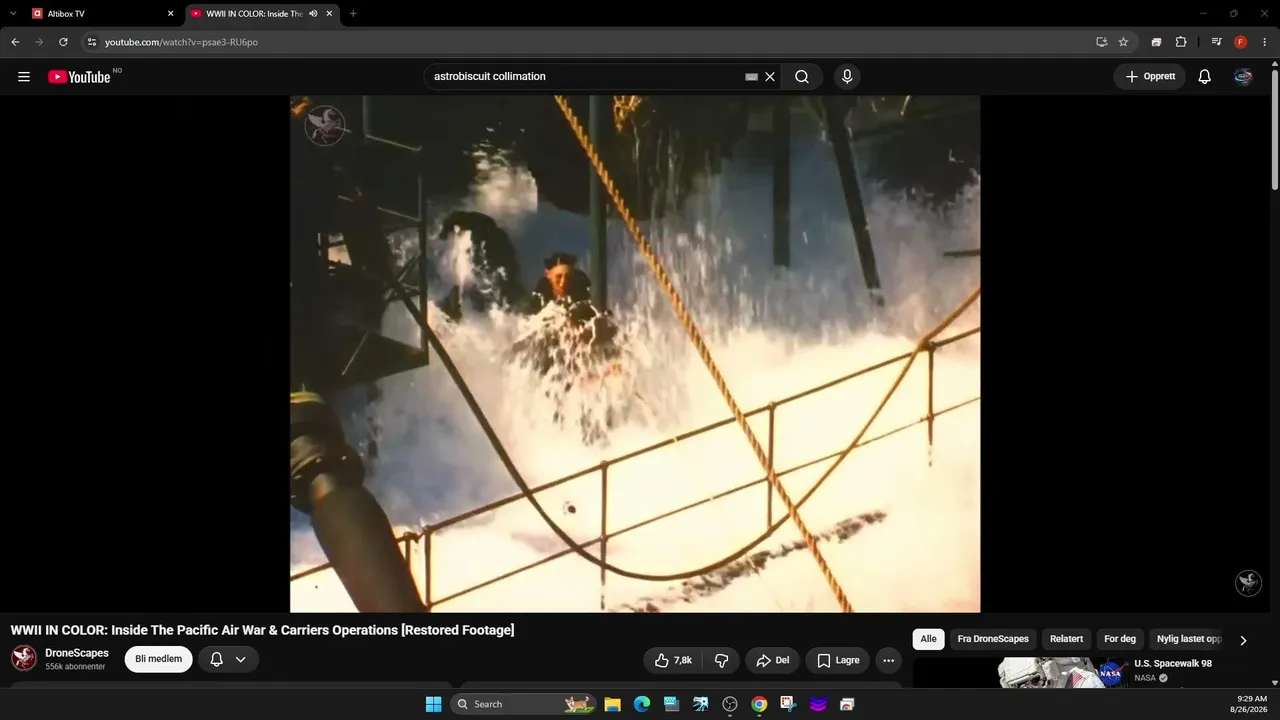Viewport: 1280px width, 720px height.
Task: Open the Windows Start menu
Action: [433, 704]
